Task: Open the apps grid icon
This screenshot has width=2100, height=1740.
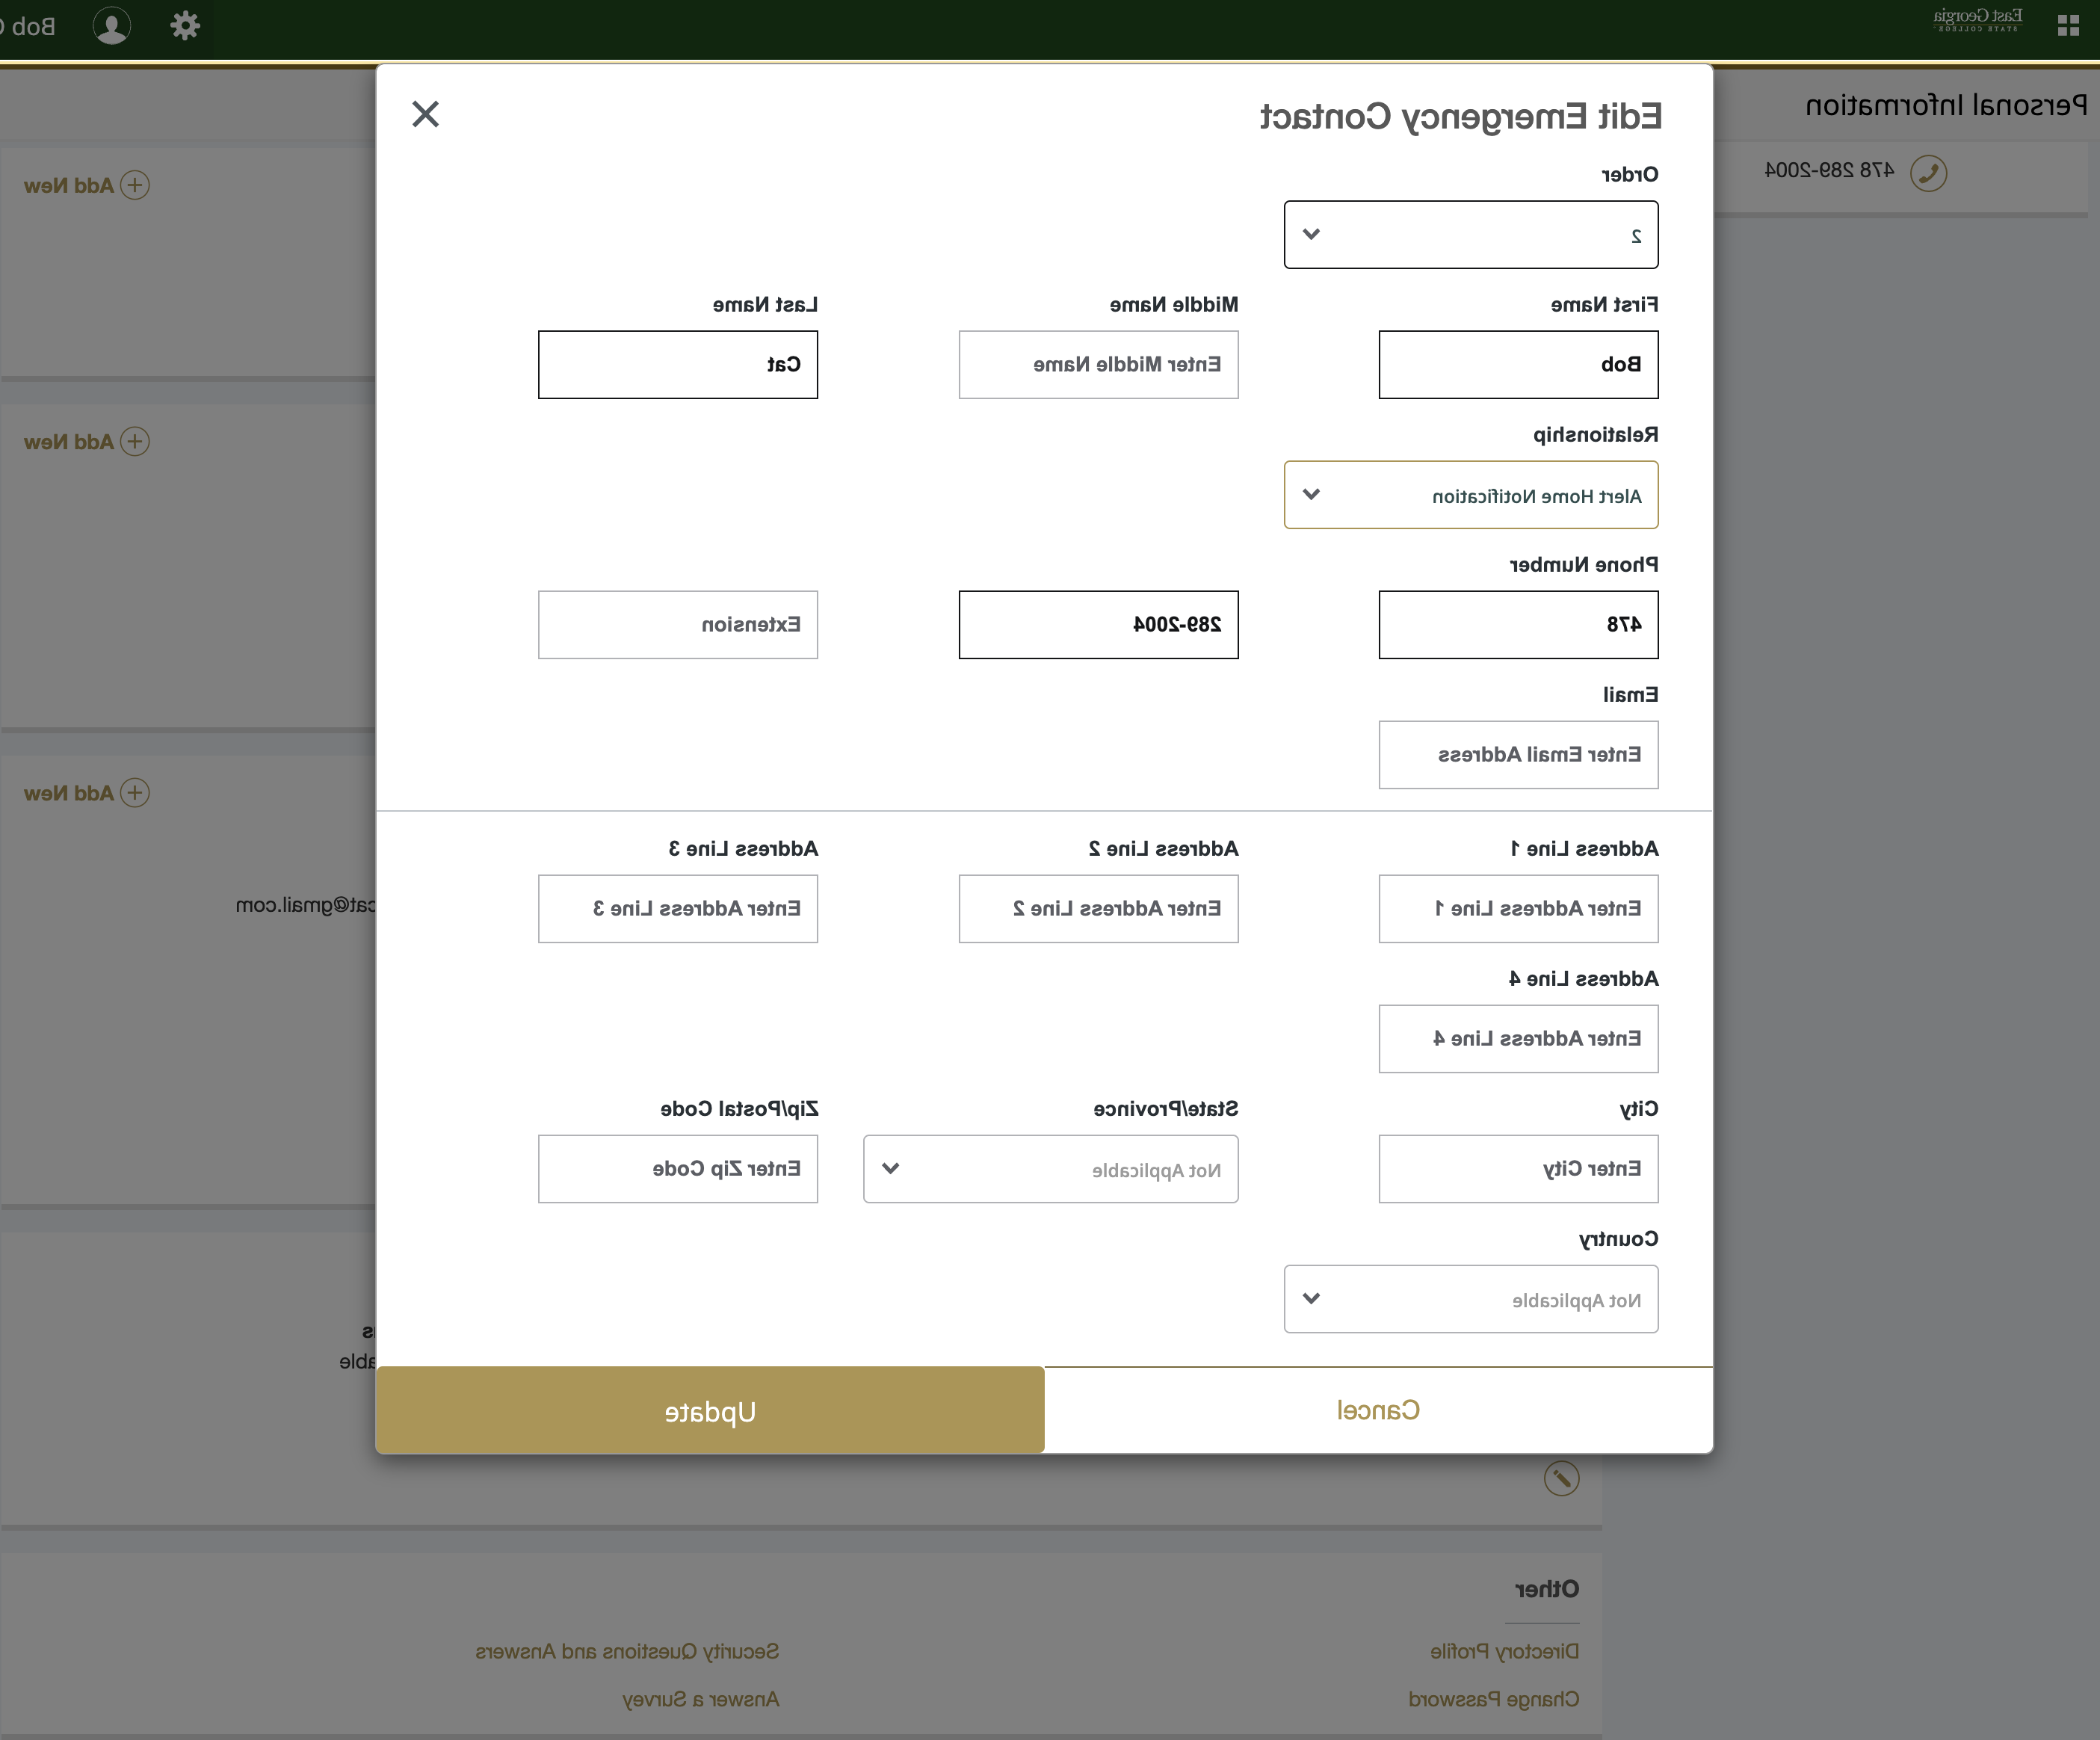Action: [x=2069, y=25]
